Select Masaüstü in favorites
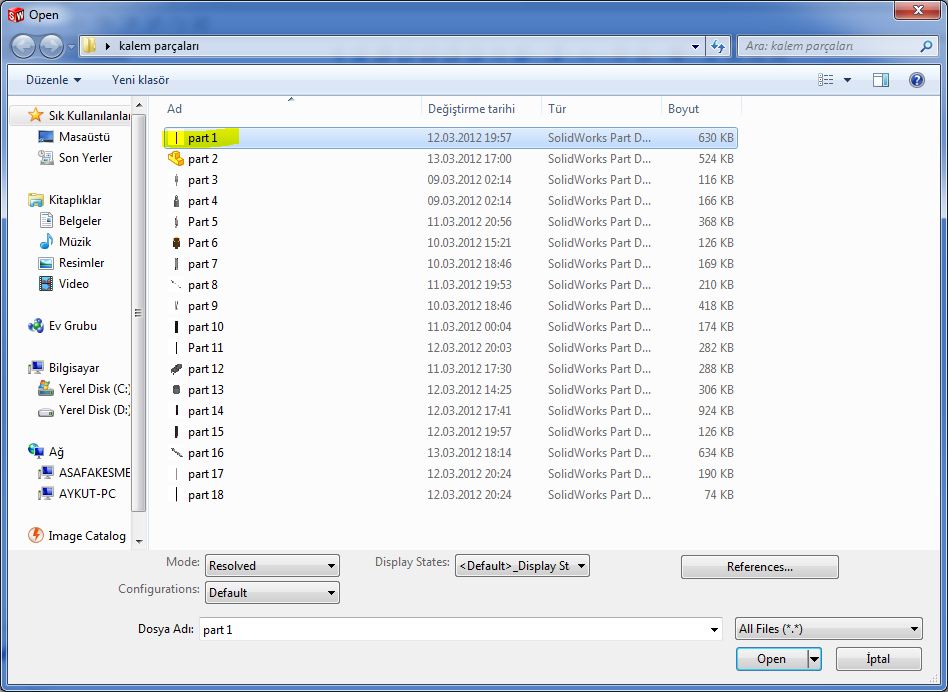948x692 pixels. [x=84, y=137]
